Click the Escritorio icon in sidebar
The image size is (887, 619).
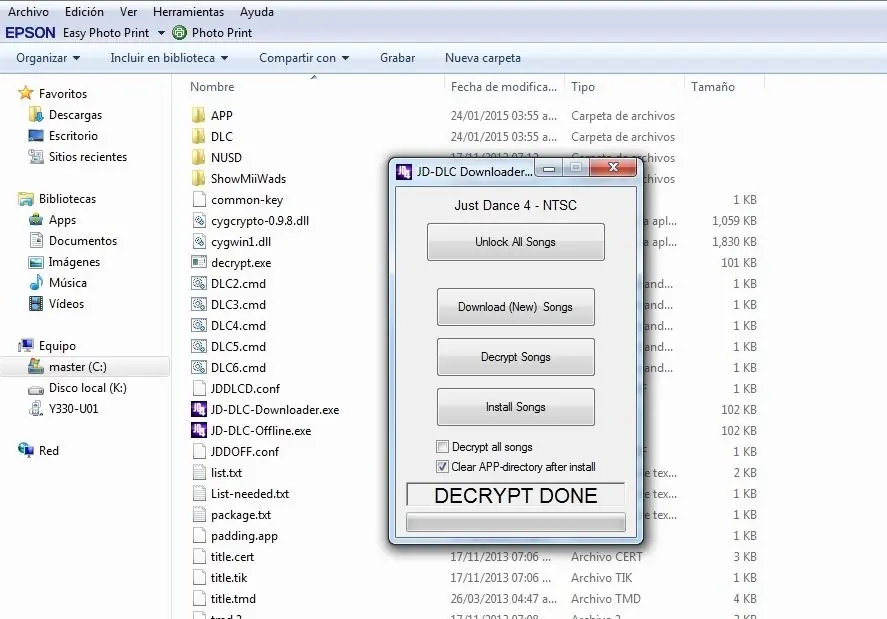[36, 136]
